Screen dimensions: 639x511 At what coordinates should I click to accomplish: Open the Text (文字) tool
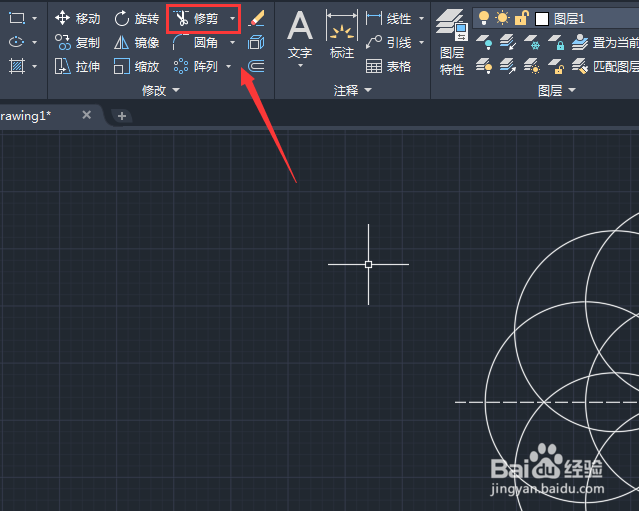pos(300,35)
